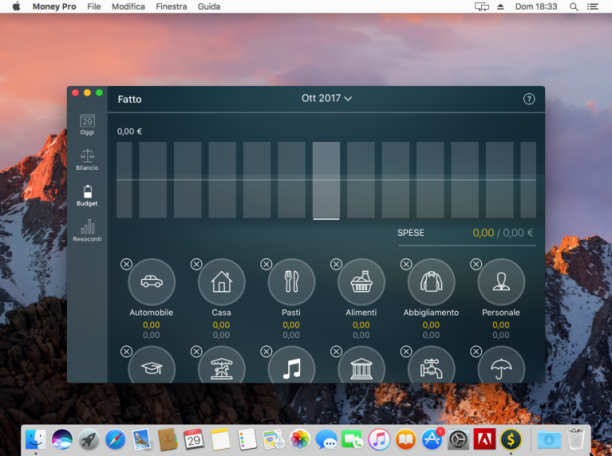
Task: Open the Bilancio scales section
Action: pyautogui.click(x=87, y=160)
